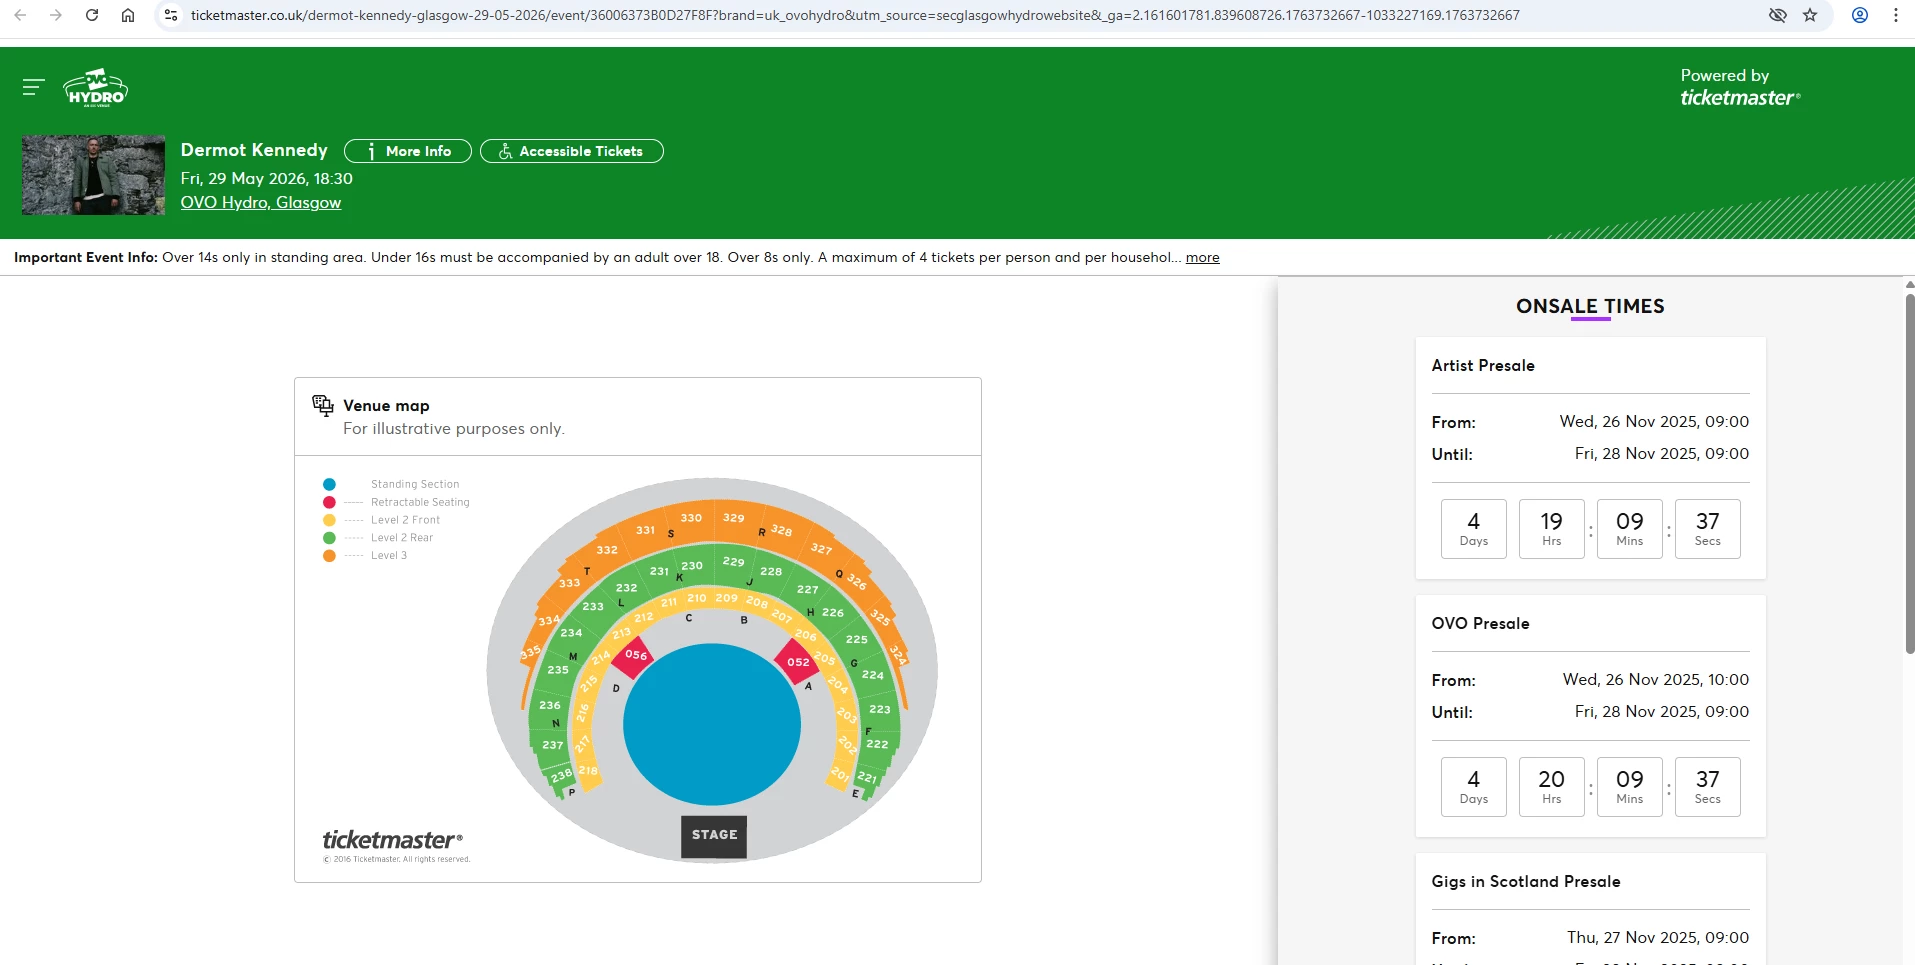Go back to the previous page

(20, 15)
